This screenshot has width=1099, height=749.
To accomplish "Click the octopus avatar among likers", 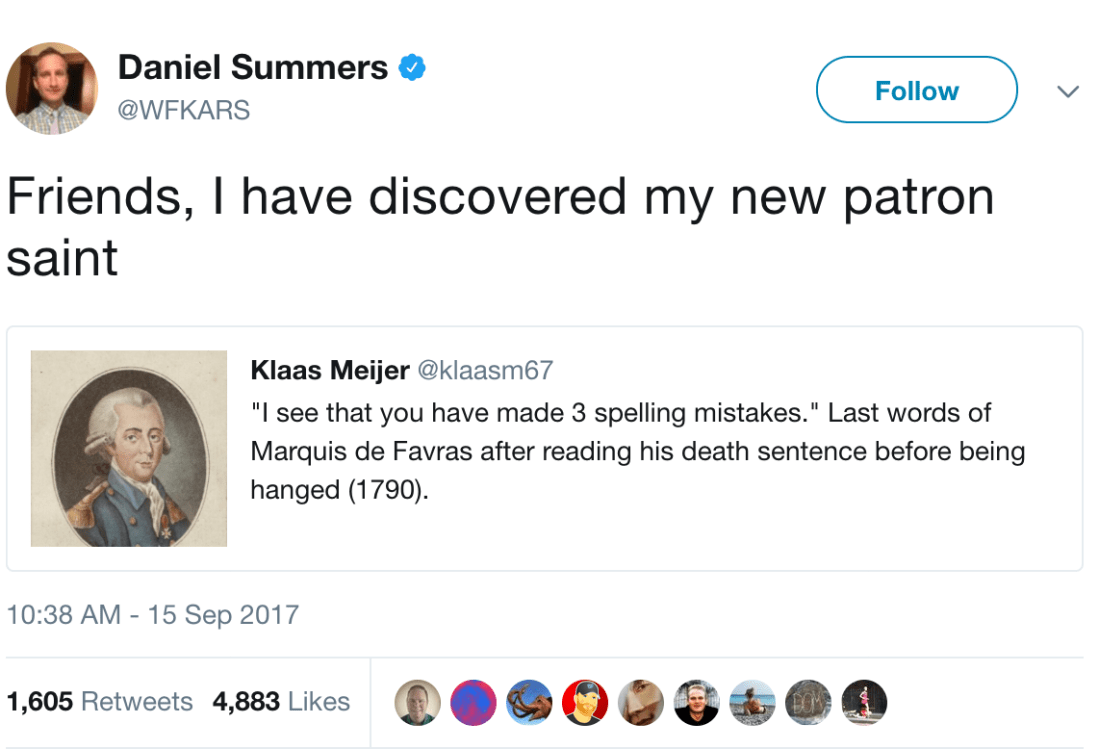I will [527, 702].
